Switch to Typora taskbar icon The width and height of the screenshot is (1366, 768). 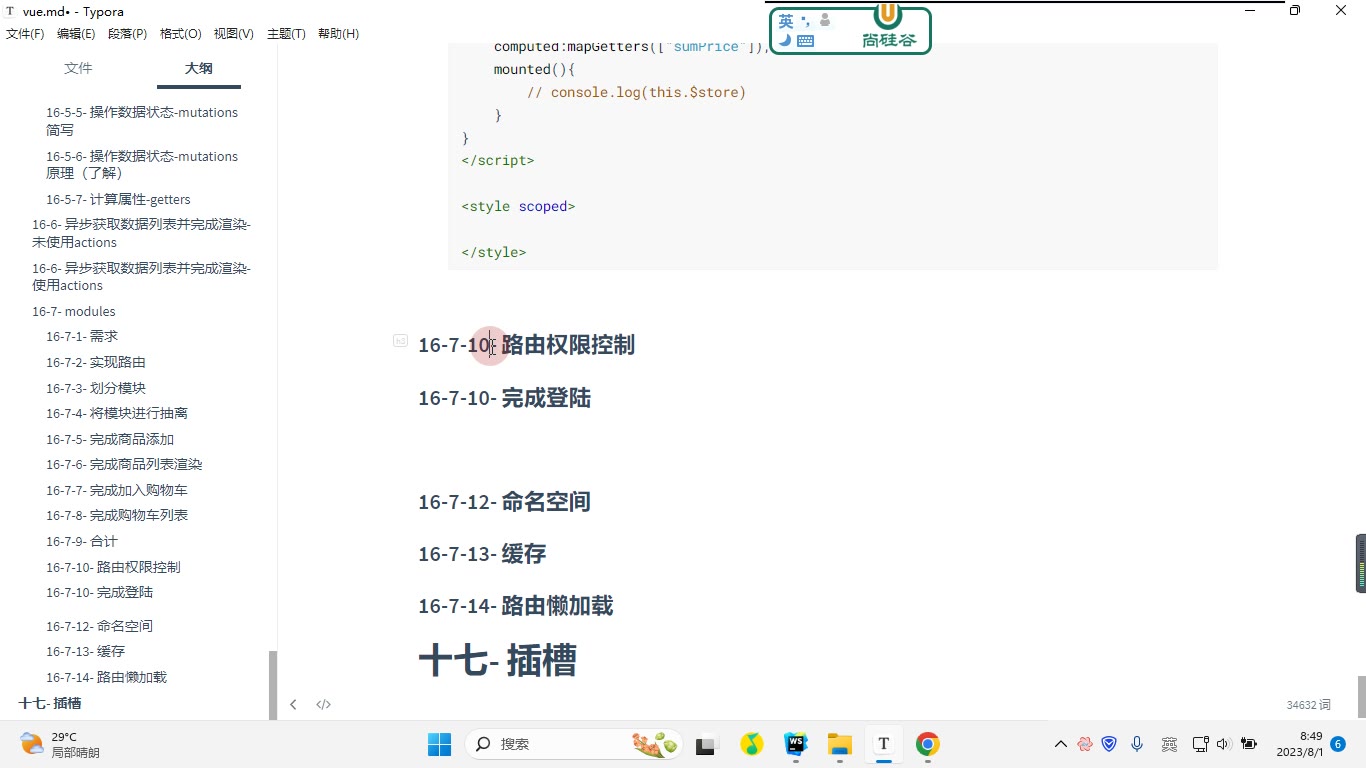pos(883,744)
